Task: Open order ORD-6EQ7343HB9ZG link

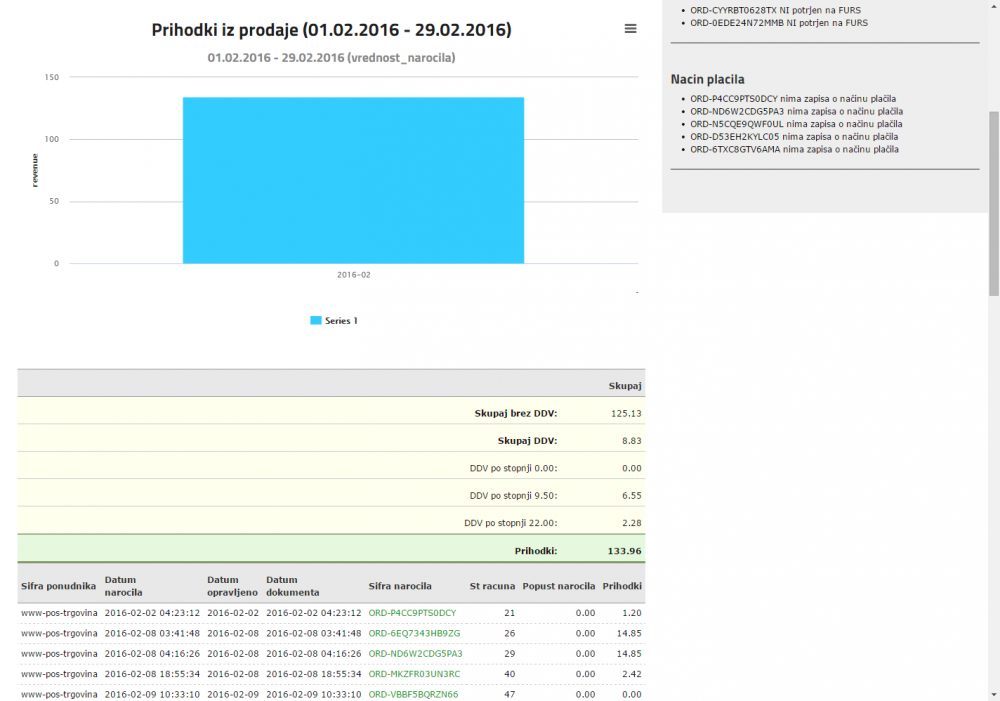Action: 414,633
